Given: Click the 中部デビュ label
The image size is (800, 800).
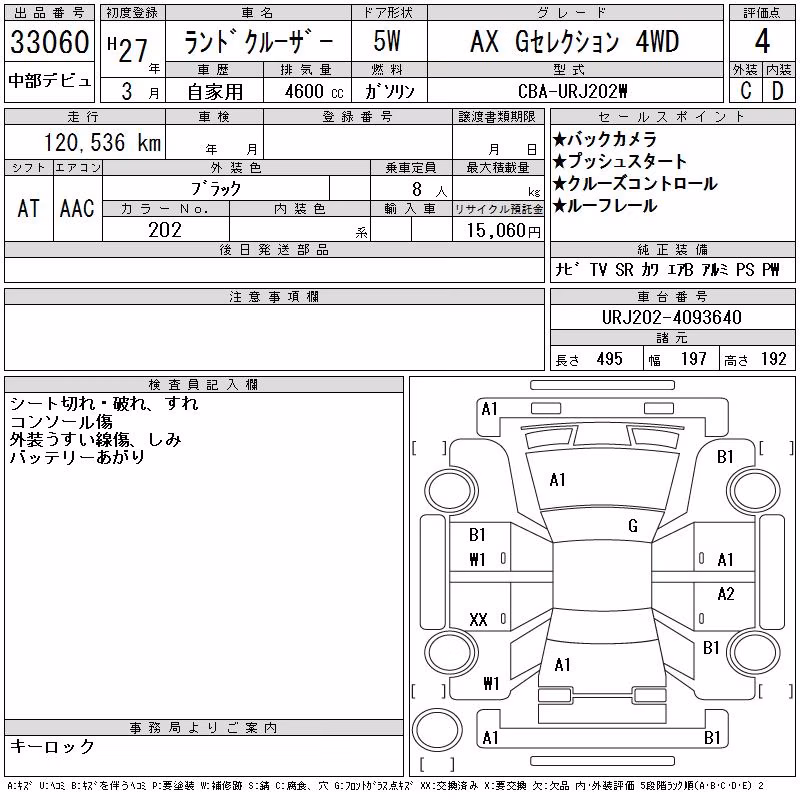Looking at the screenshot, I should (x=49, y=81).
